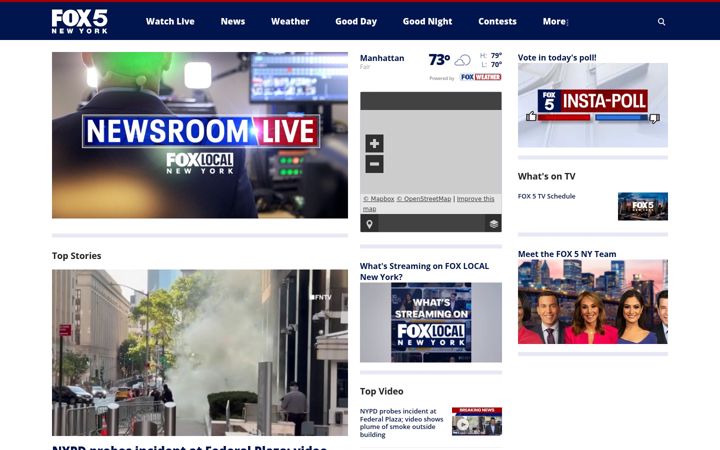Open the Contests menu item
The image size is (720, 450).
coord(497,22)
